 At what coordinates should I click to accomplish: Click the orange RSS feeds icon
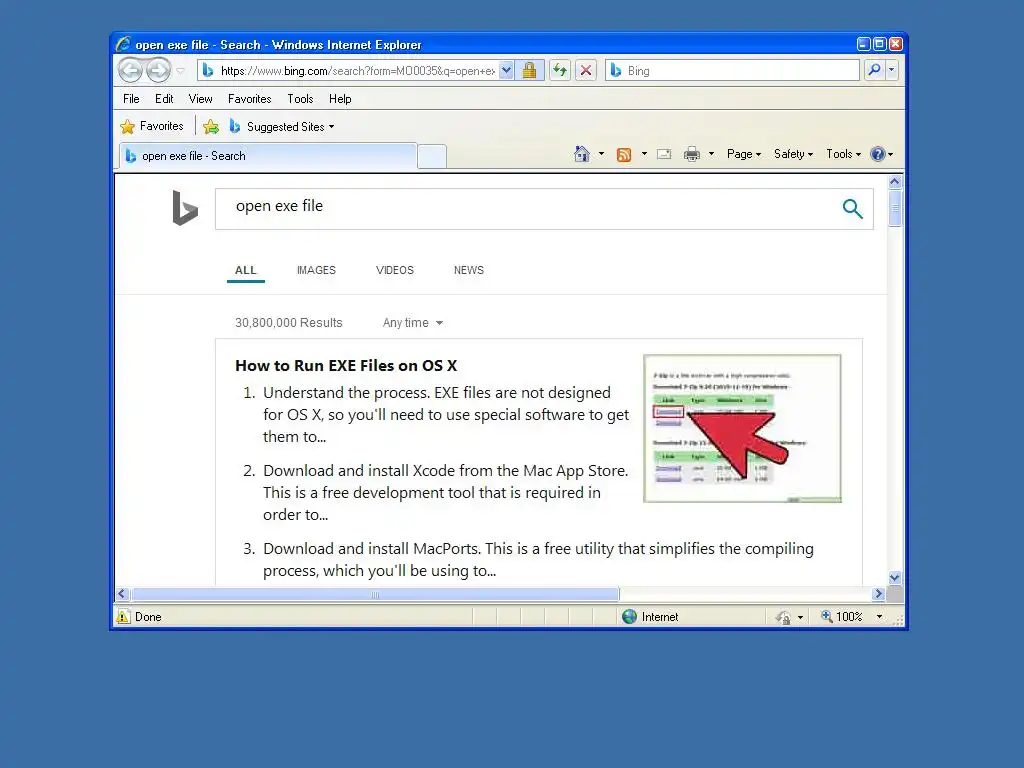624,155
